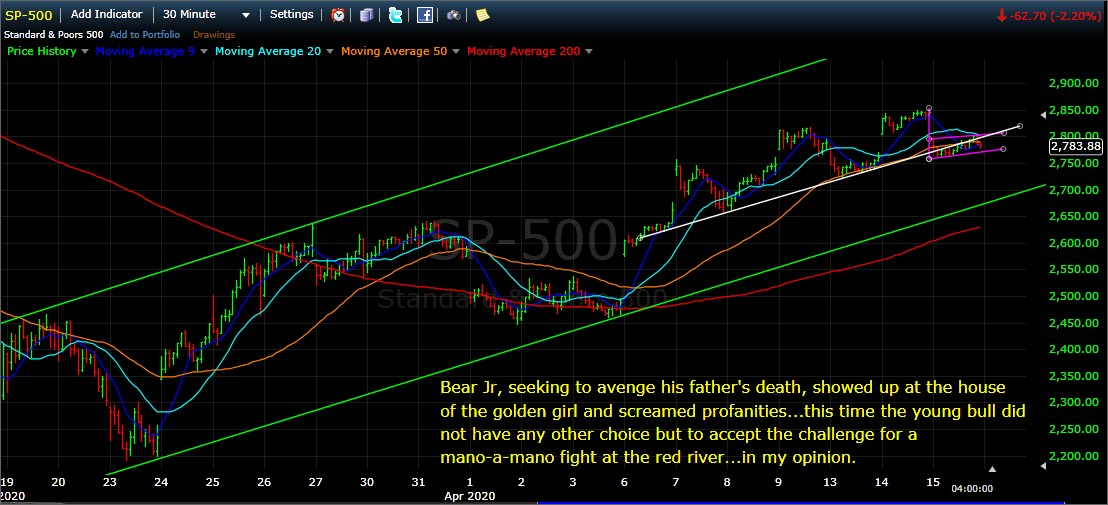The image size is (1108, 505).
Task: Click the Standard & Poors 500 label
Action: 56,34
